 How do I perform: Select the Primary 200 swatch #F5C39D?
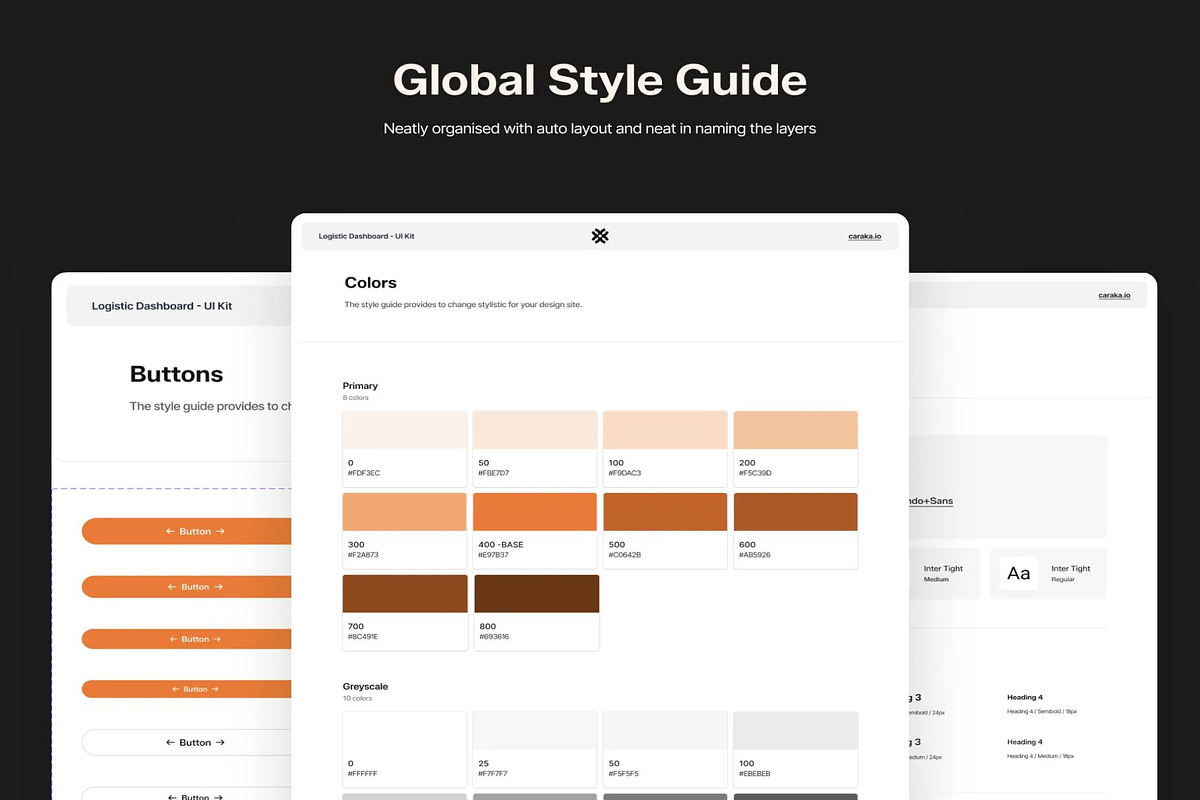pyautogui.click(x=796, y=447)
